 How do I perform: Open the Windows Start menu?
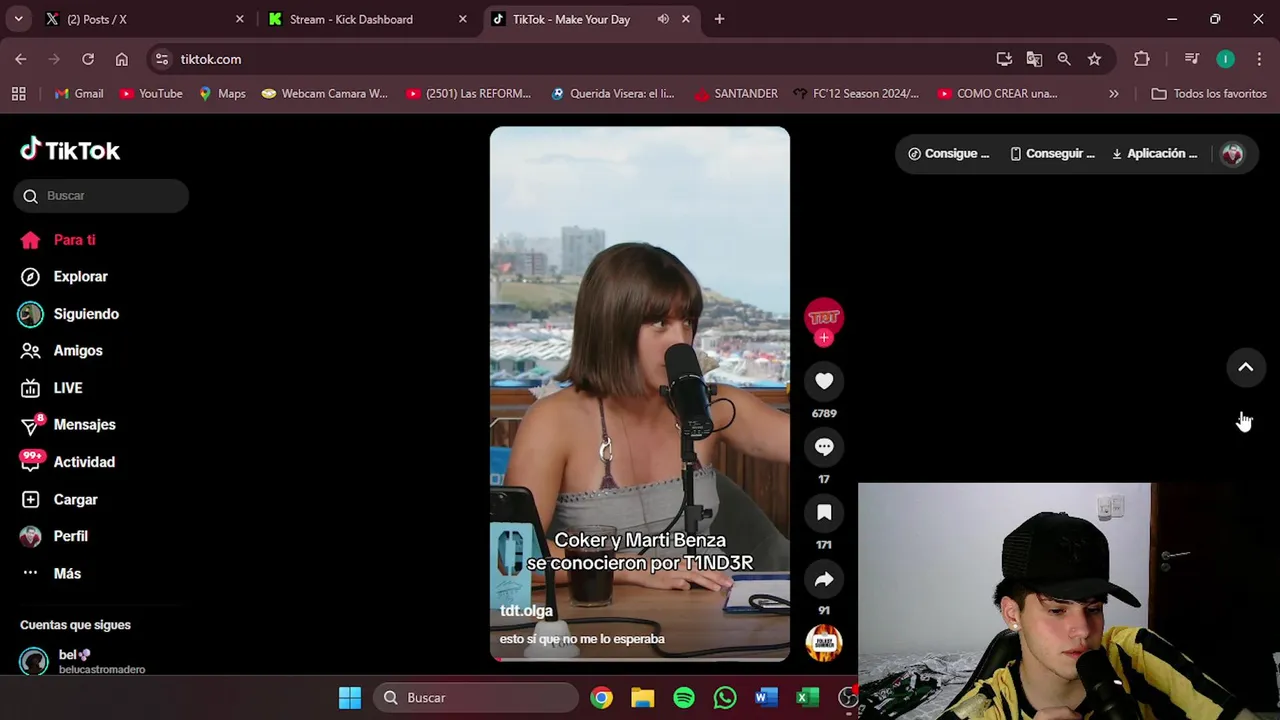click(x=350, y=698)
